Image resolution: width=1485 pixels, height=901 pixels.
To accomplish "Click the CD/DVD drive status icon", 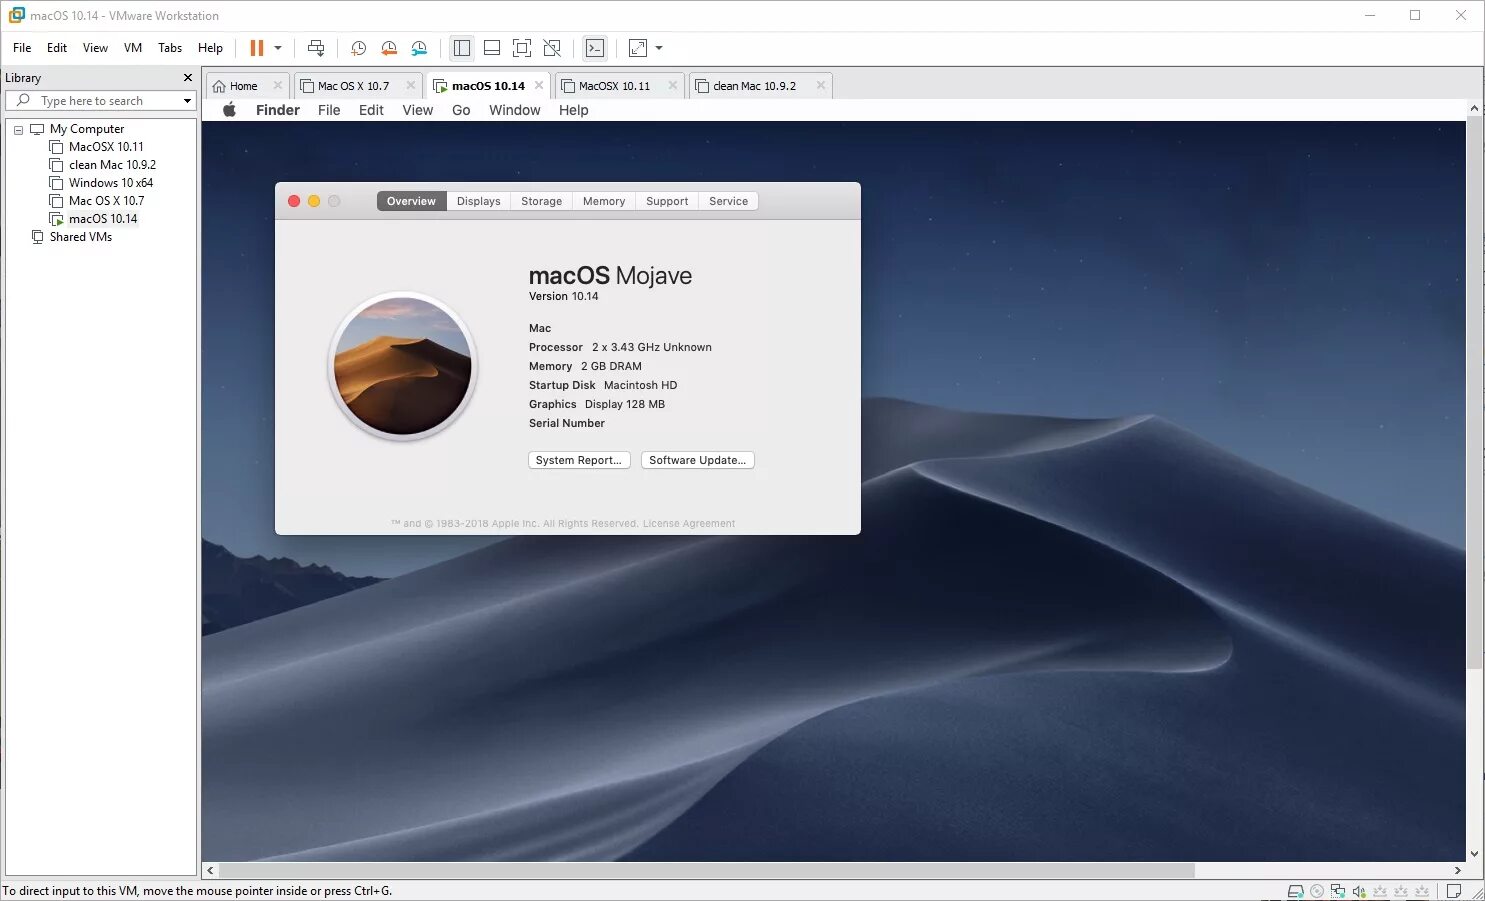I will 1317,891.
